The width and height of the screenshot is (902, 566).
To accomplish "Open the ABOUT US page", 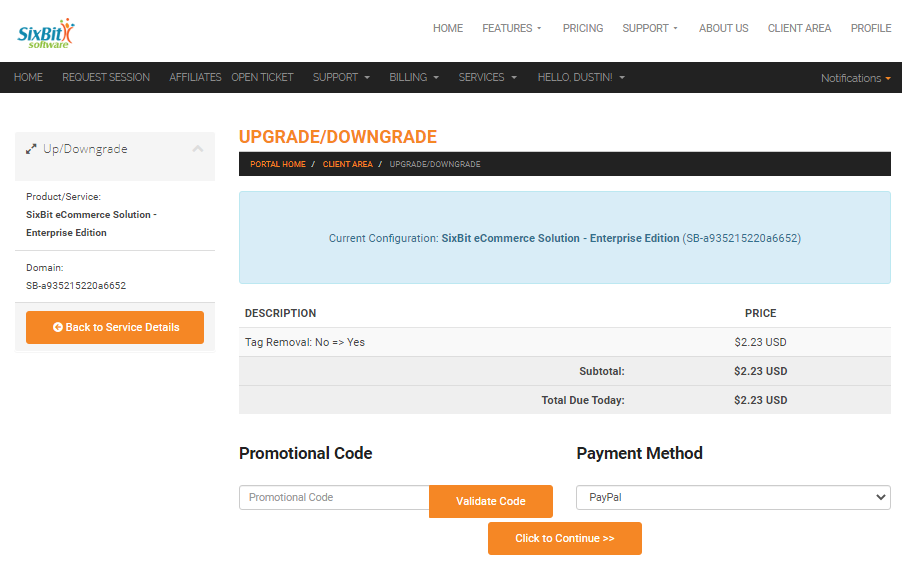I will (724, 28).
